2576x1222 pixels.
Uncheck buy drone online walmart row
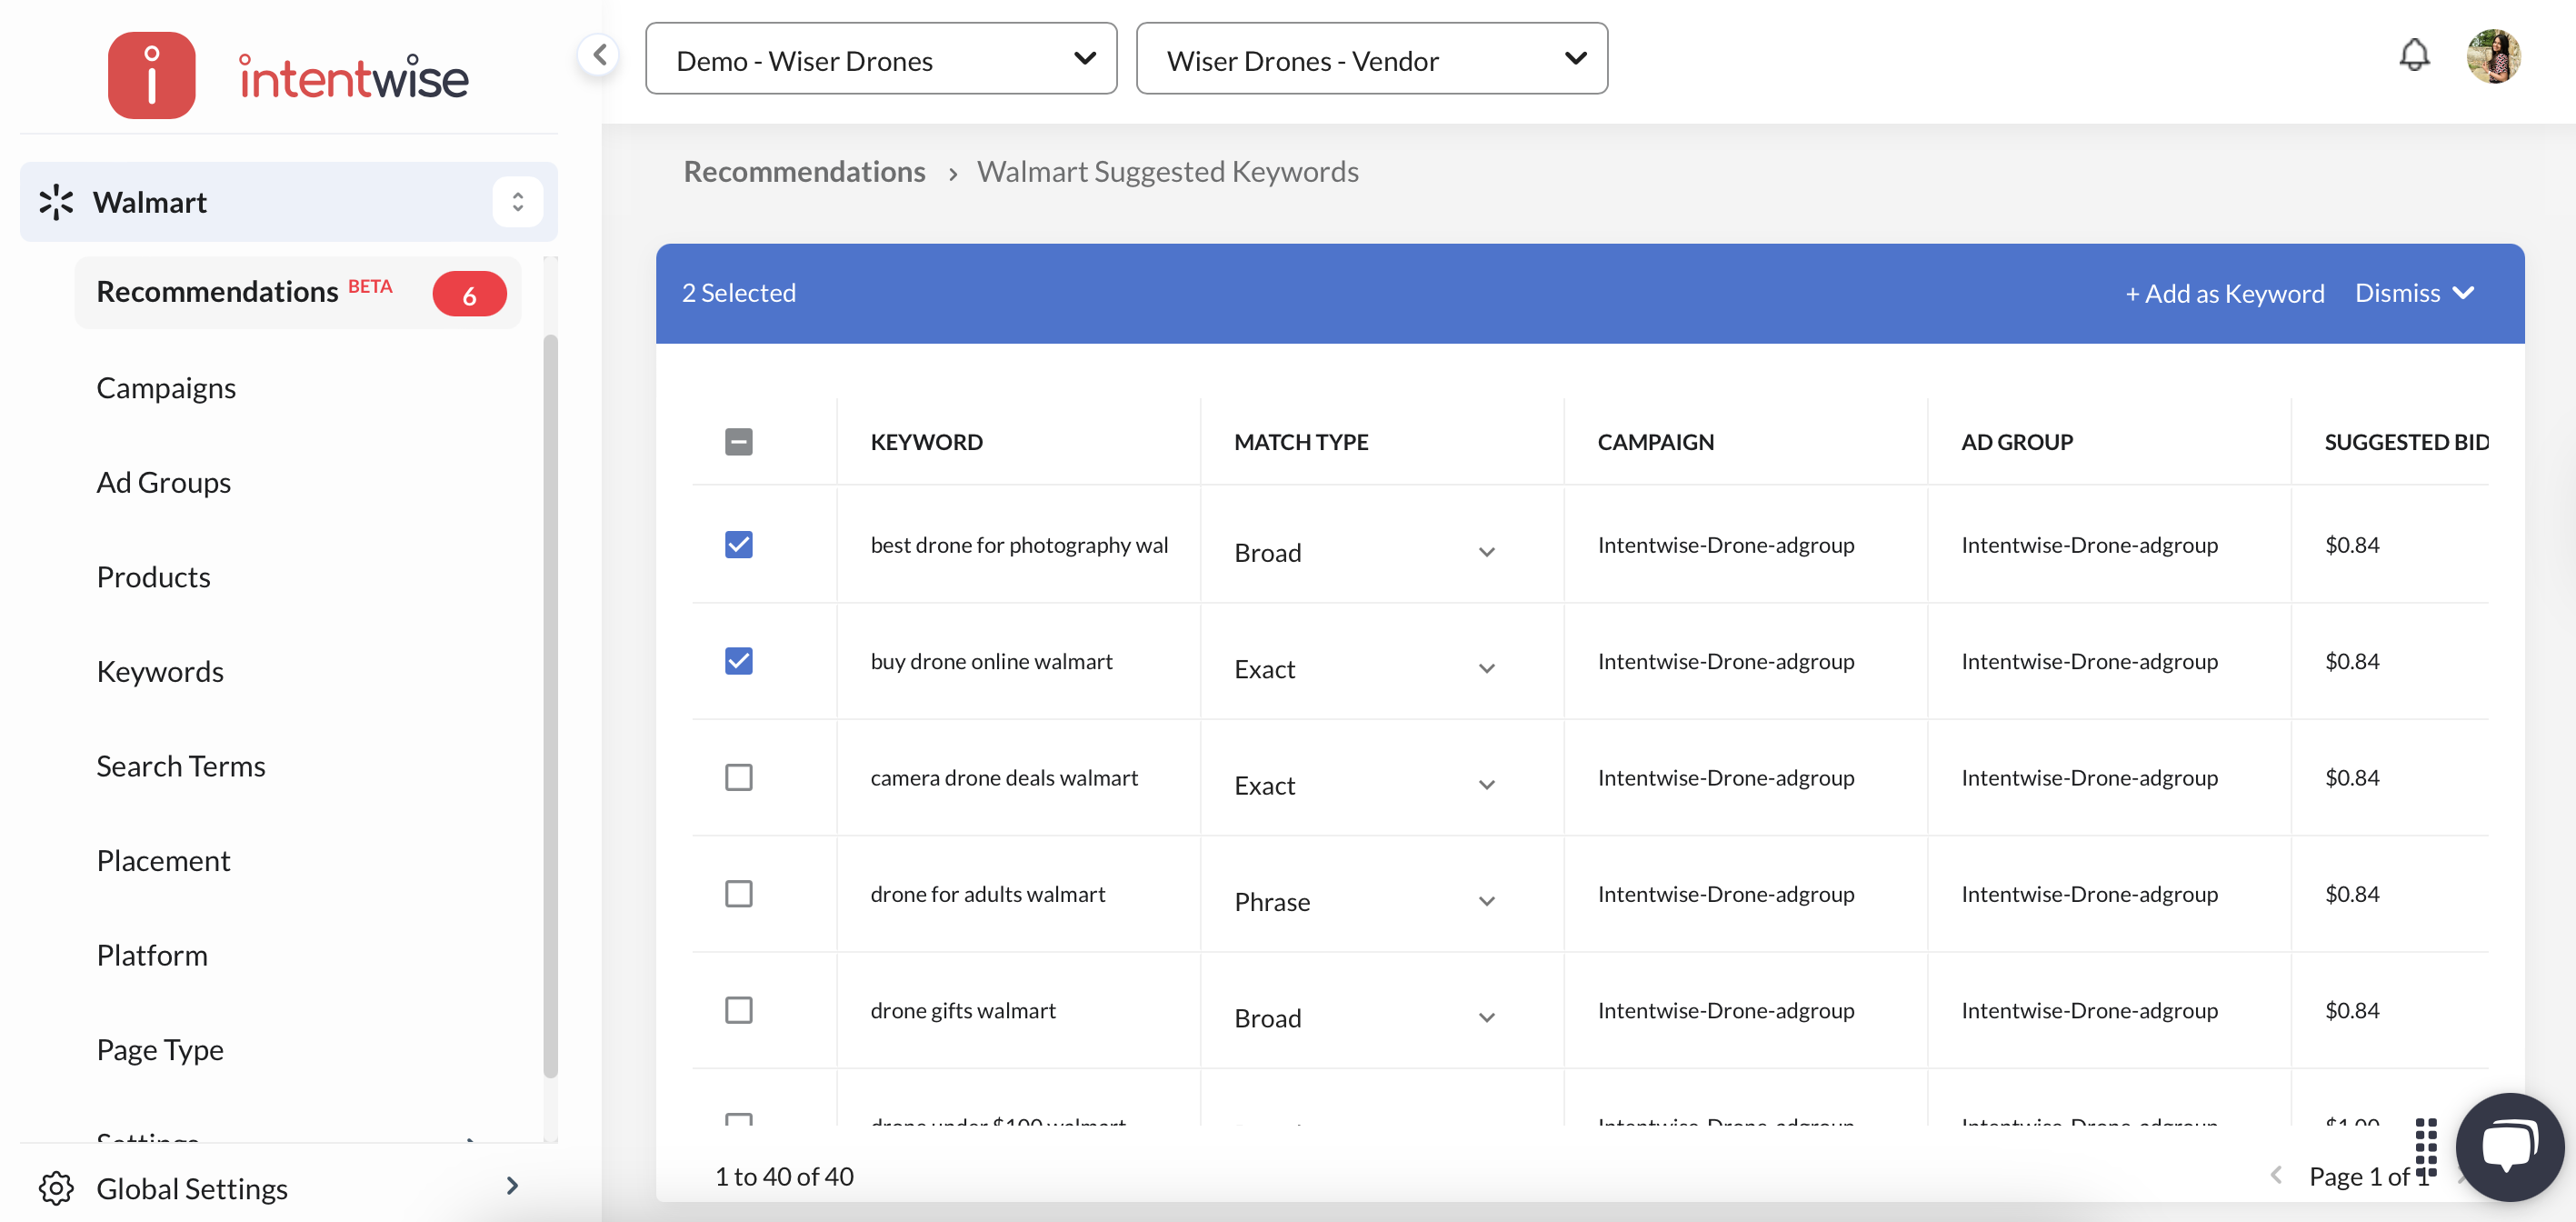(x=739, y=661)
